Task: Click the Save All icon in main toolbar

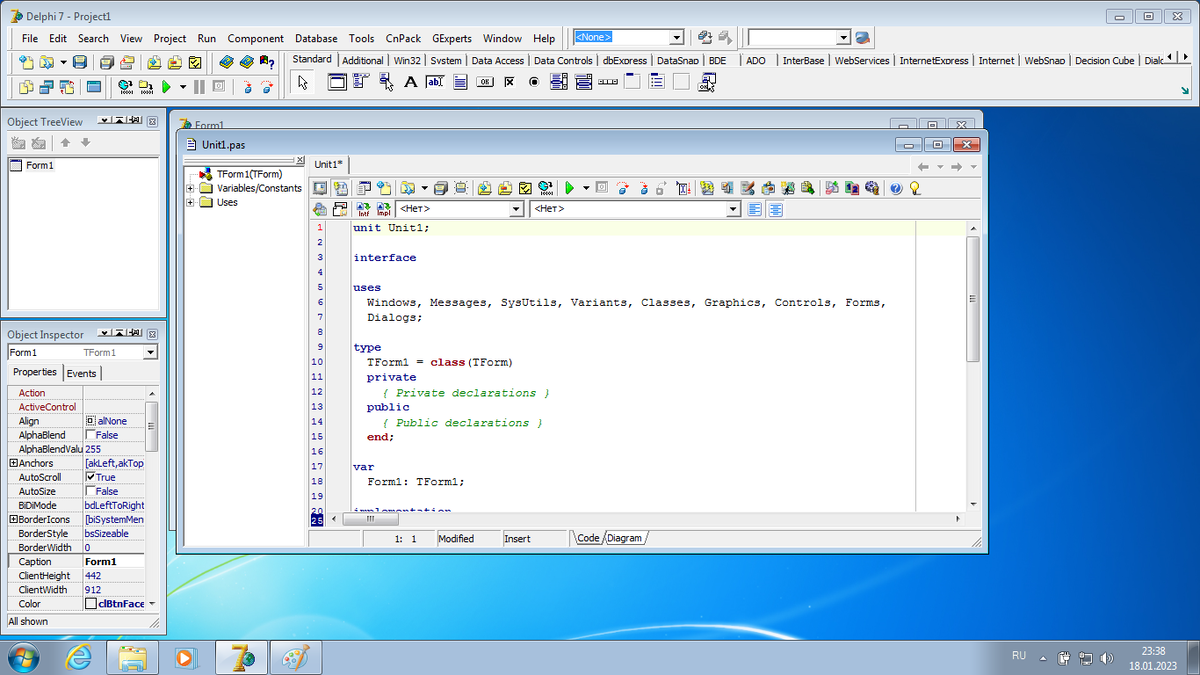Action: point(108,62)
